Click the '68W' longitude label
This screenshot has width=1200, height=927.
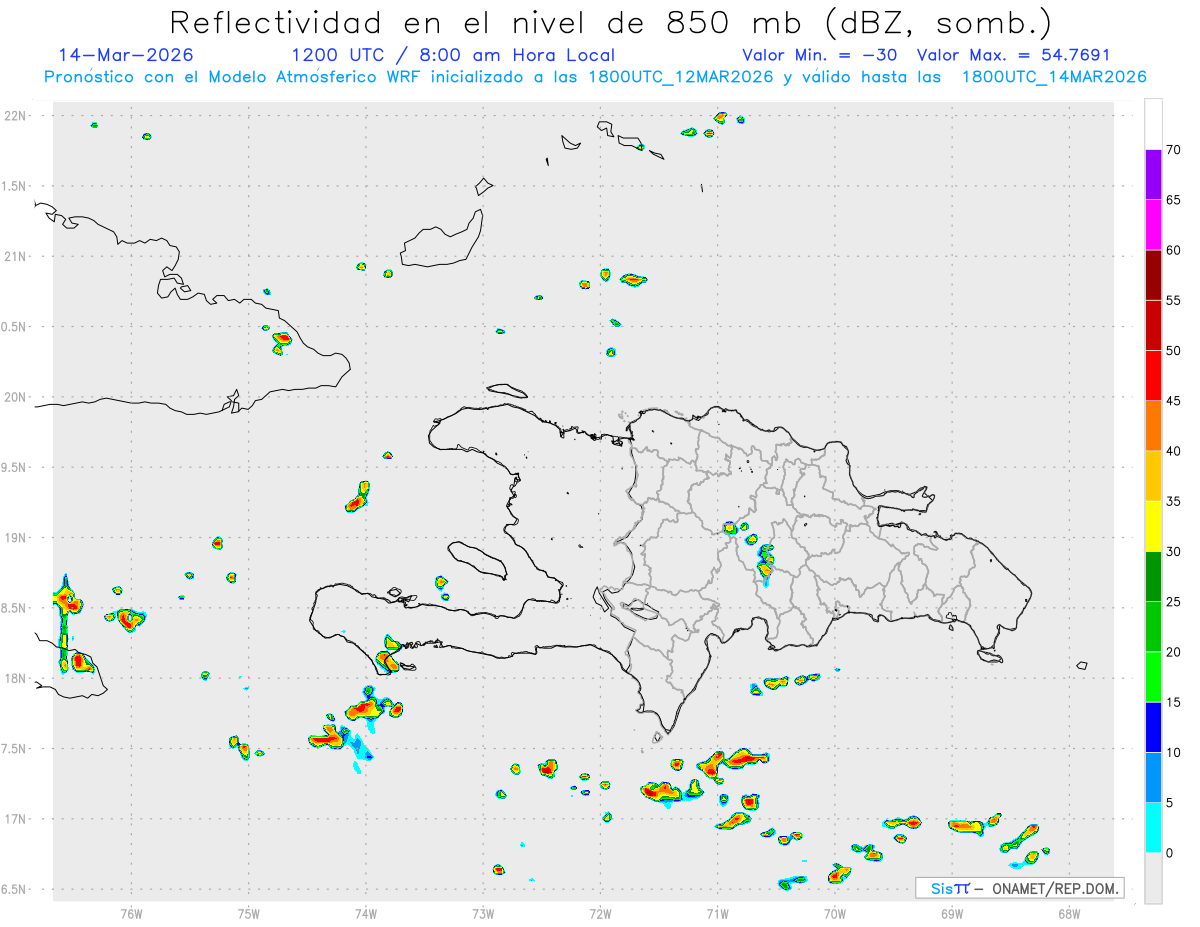pyautogui.click(x=1069, y=914)
